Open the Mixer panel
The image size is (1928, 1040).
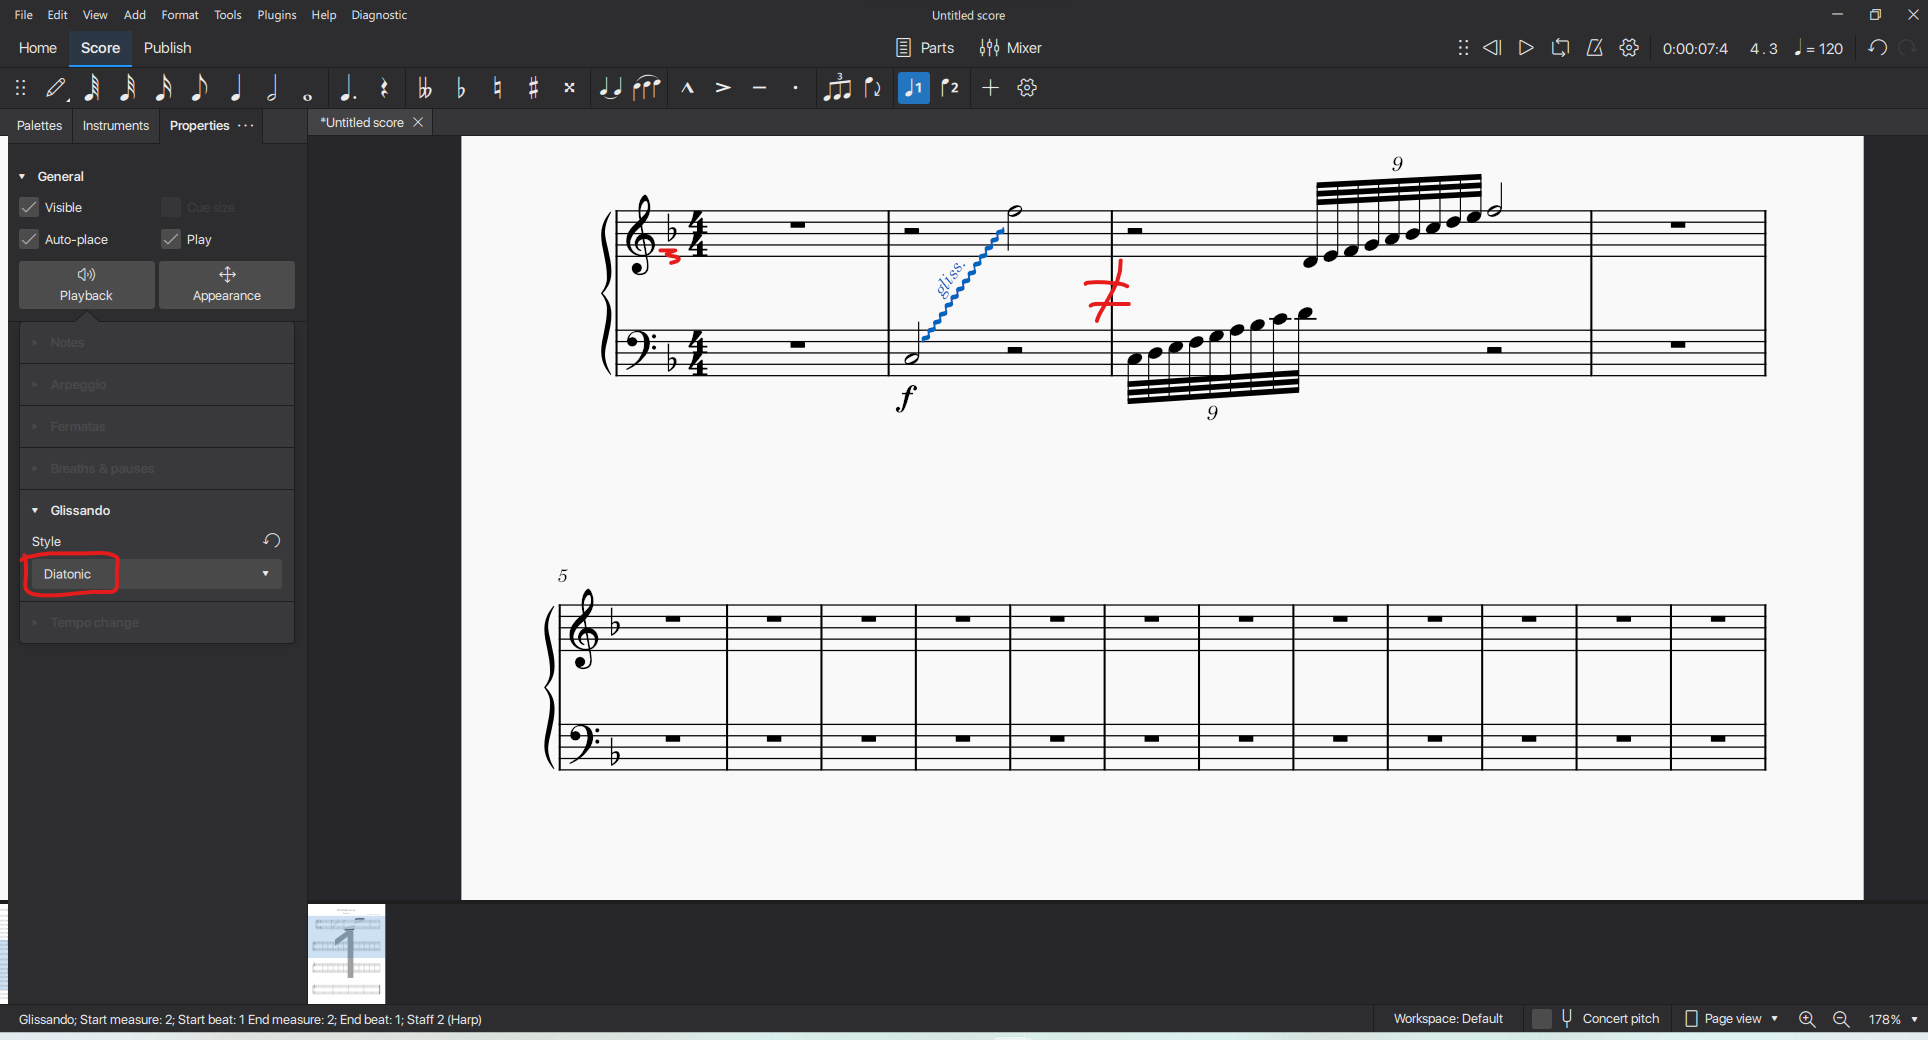click(x=1010, y=47)
